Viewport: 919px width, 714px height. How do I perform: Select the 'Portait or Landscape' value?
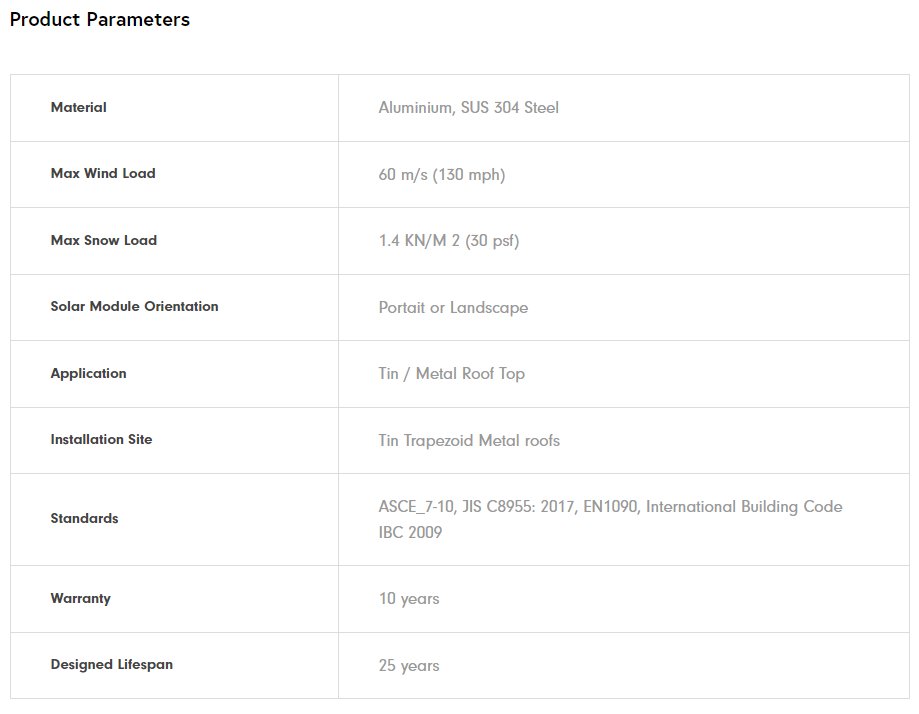(x=453, y=308)
